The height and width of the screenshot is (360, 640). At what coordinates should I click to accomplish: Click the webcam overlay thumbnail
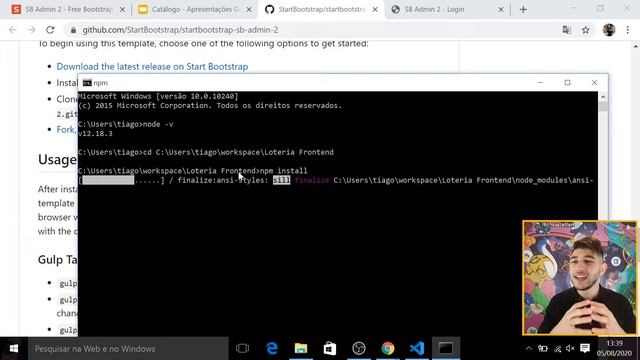coord(580,278)
